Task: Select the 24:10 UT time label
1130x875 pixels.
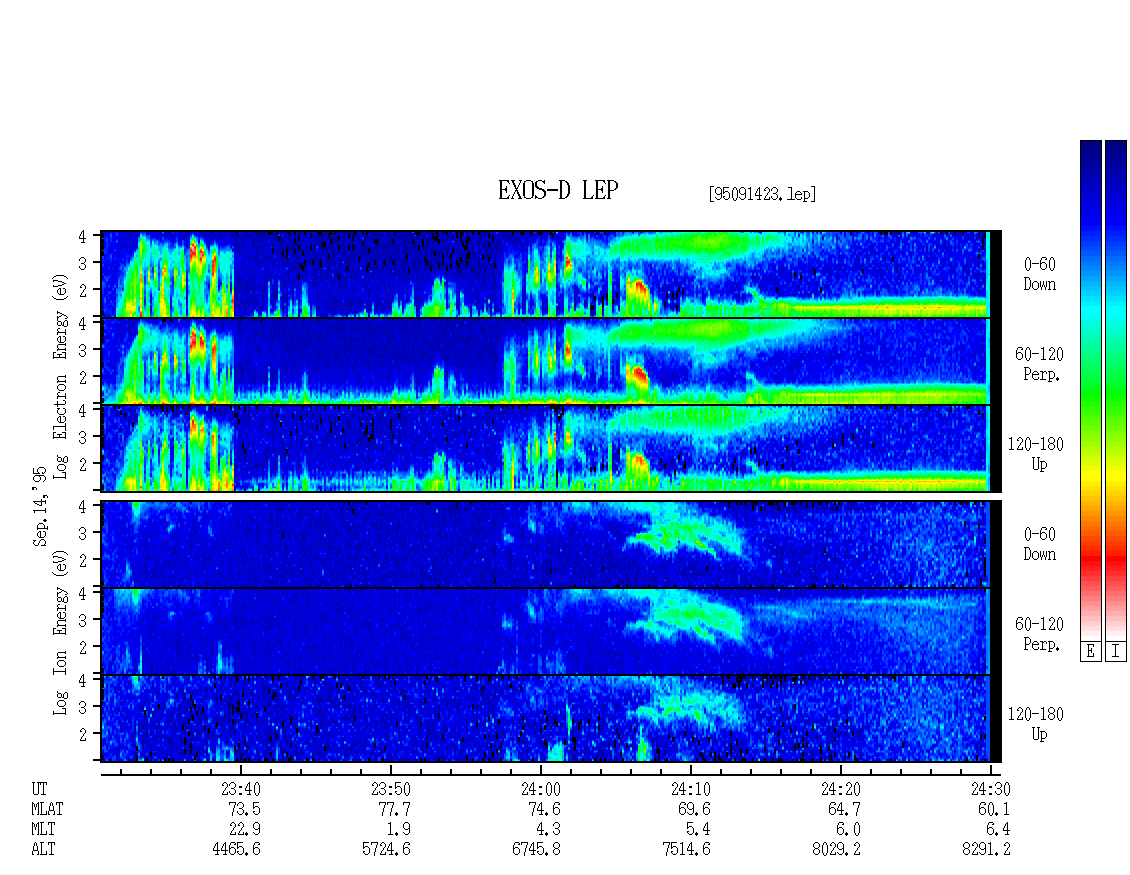Action: point(690,789)
